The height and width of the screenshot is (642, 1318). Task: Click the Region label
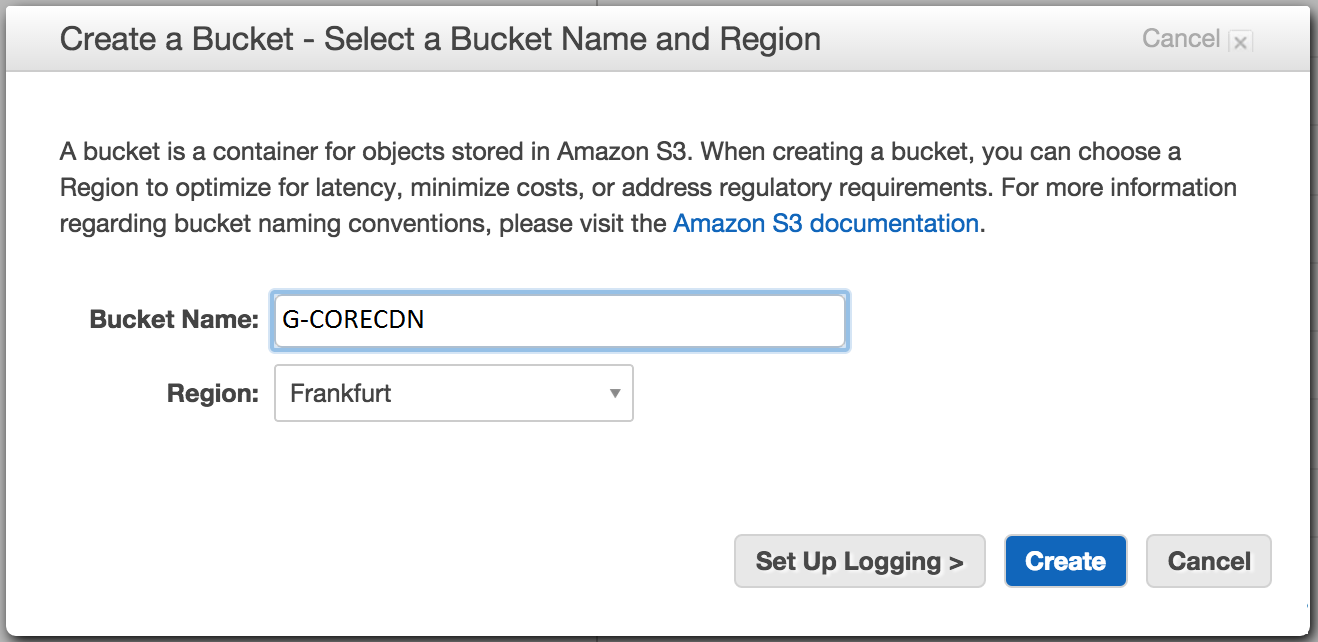(213, 394)
